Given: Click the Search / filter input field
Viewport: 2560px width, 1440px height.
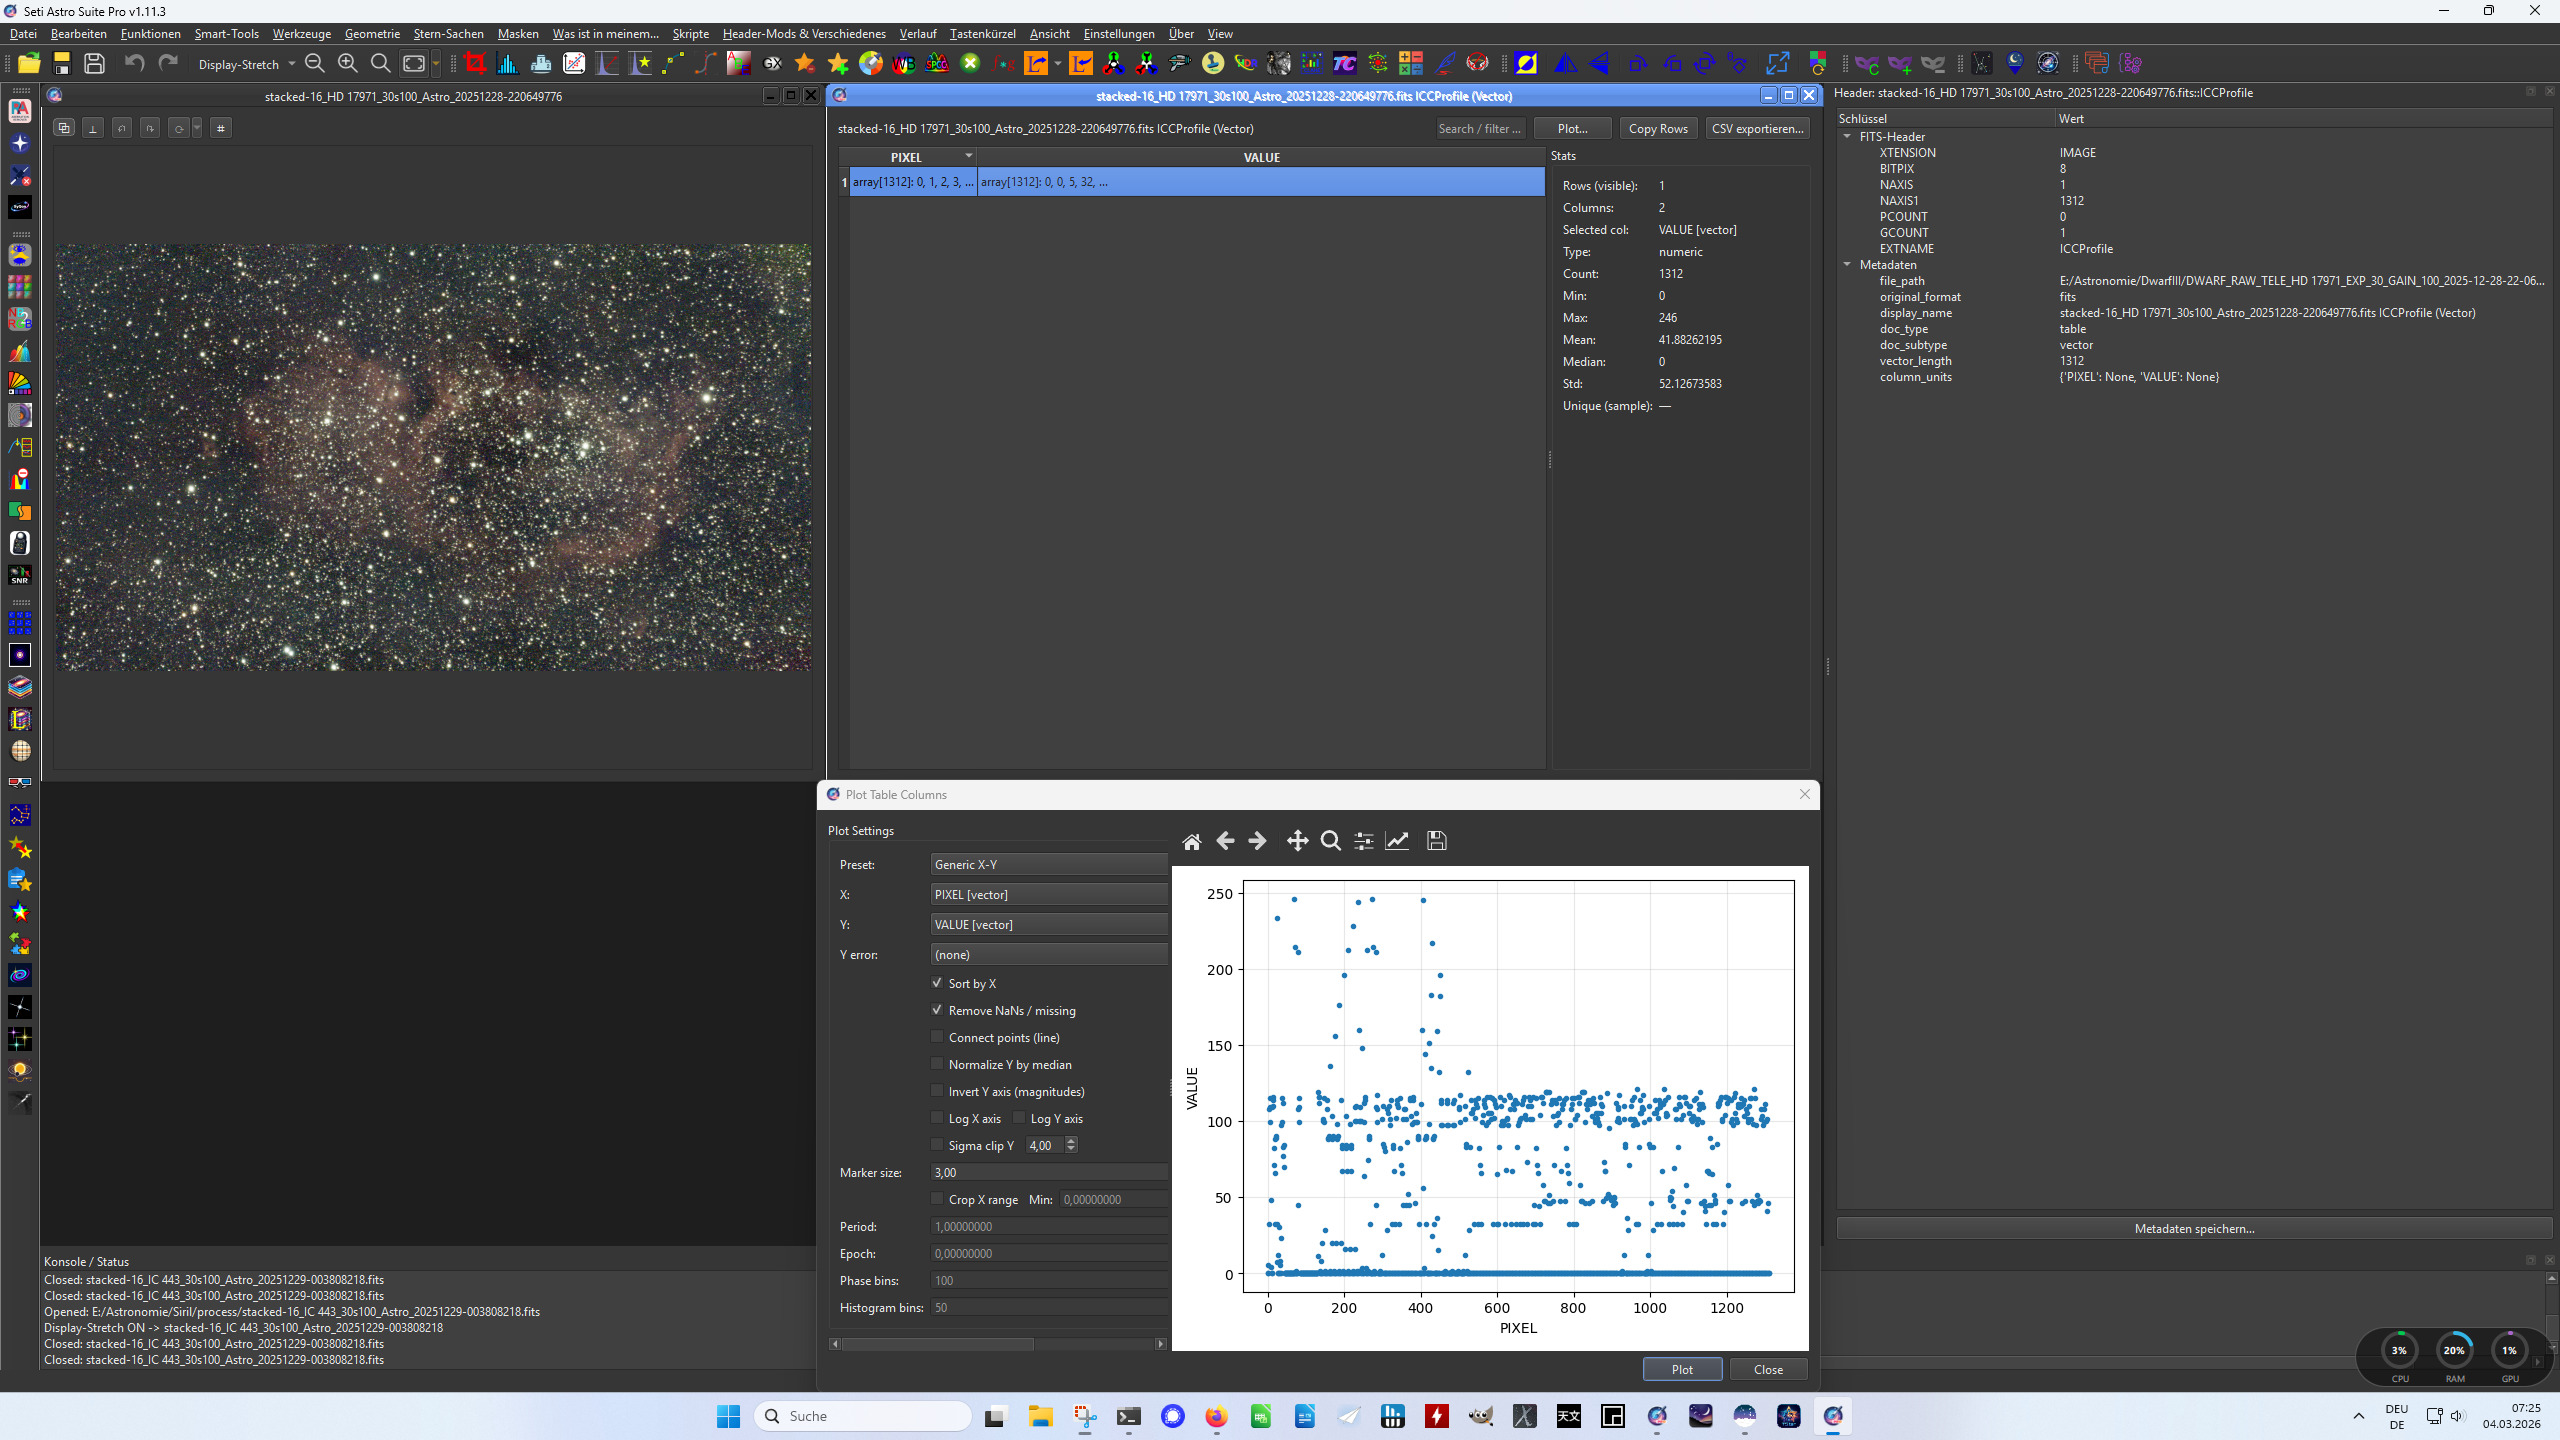Looking at the screenshot, I should (1480, 129).
